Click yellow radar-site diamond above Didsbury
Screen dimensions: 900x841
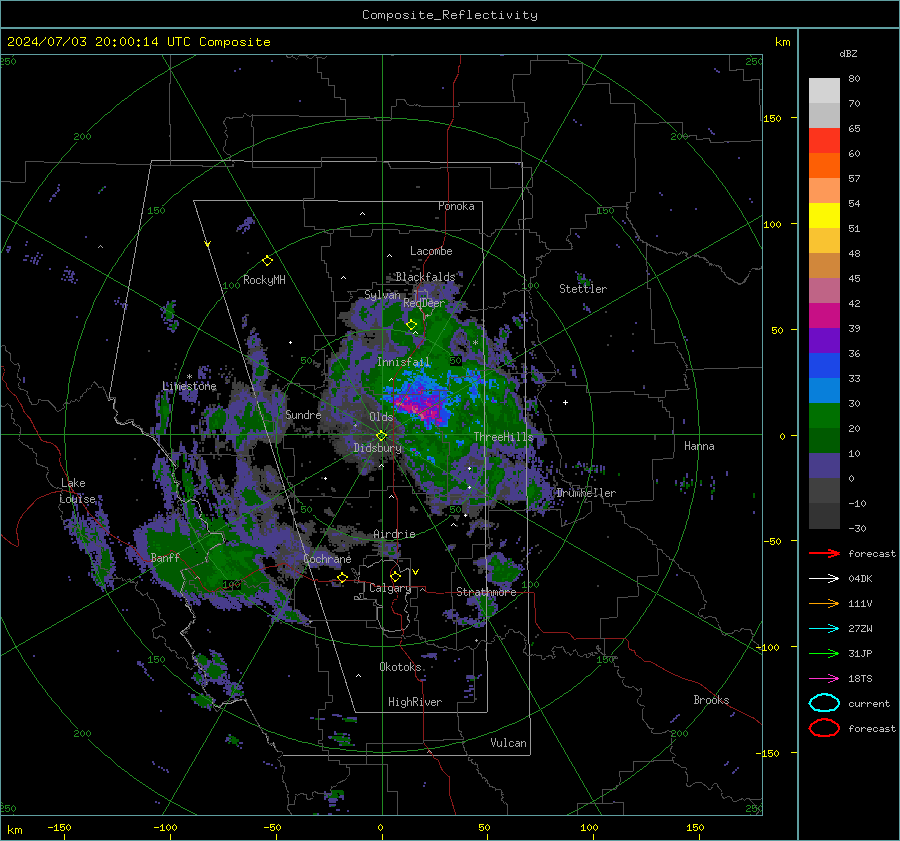[x=381, y=436]
